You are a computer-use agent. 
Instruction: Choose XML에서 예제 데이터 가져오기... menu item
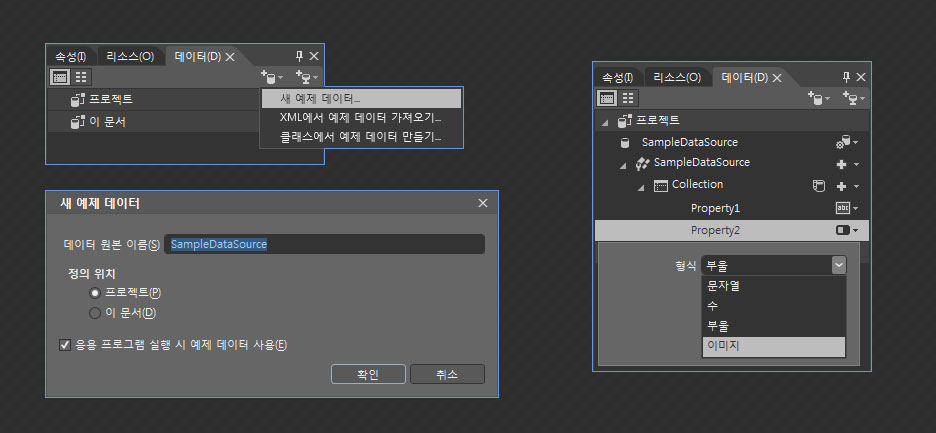click(x=361, y=118)
